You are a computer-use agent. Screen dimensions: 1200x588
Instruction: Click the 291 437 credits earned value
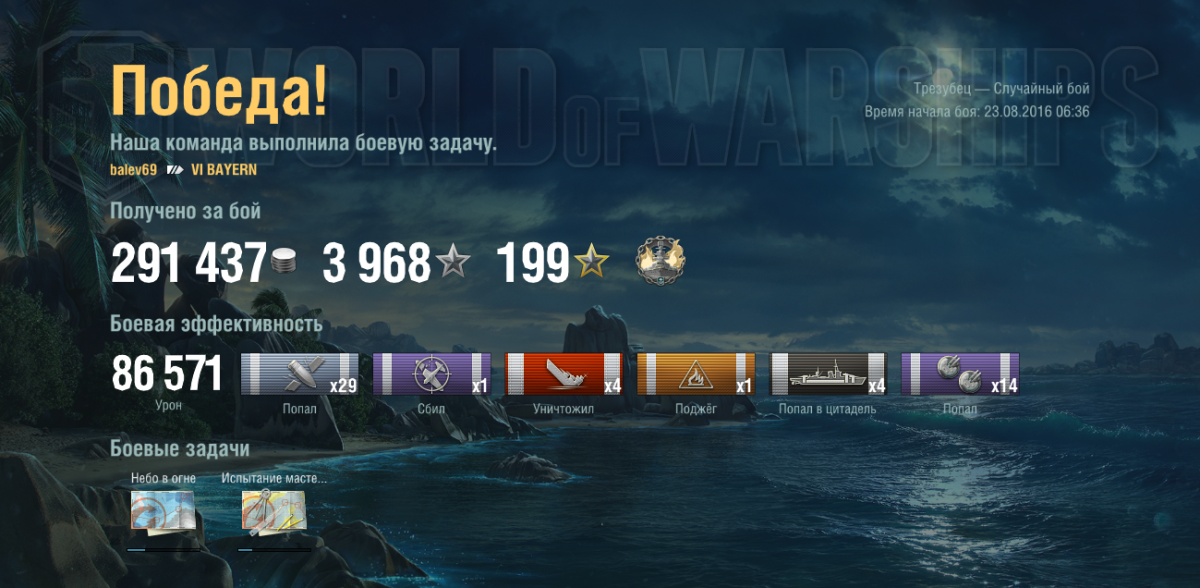pos(189,264)
